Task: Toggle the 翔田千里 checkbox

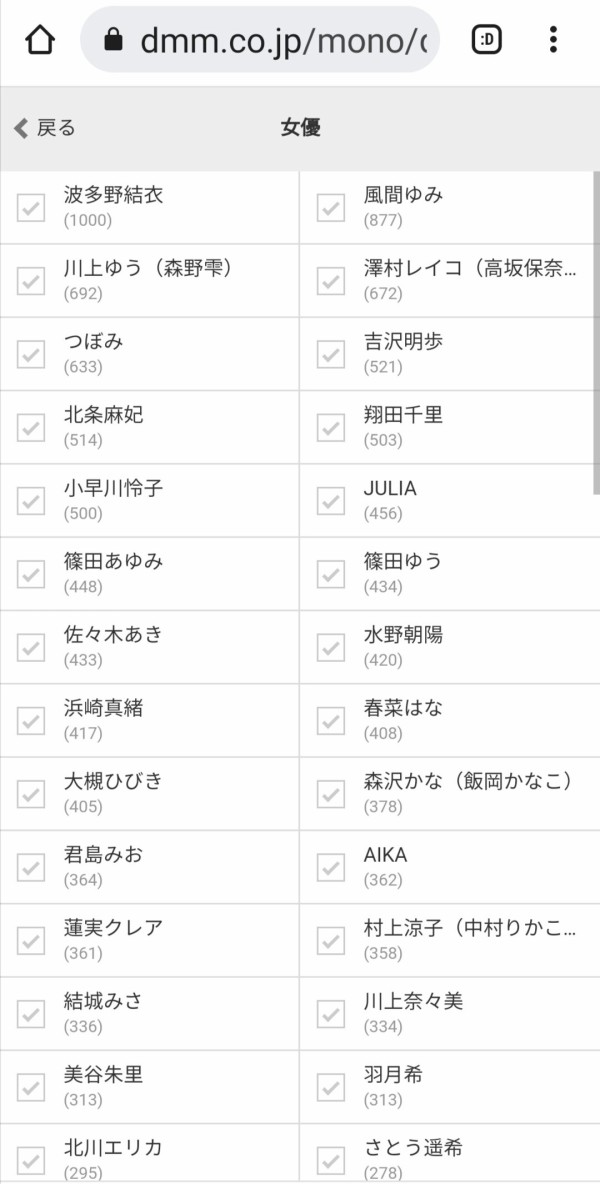Action: tap(331, 427)
